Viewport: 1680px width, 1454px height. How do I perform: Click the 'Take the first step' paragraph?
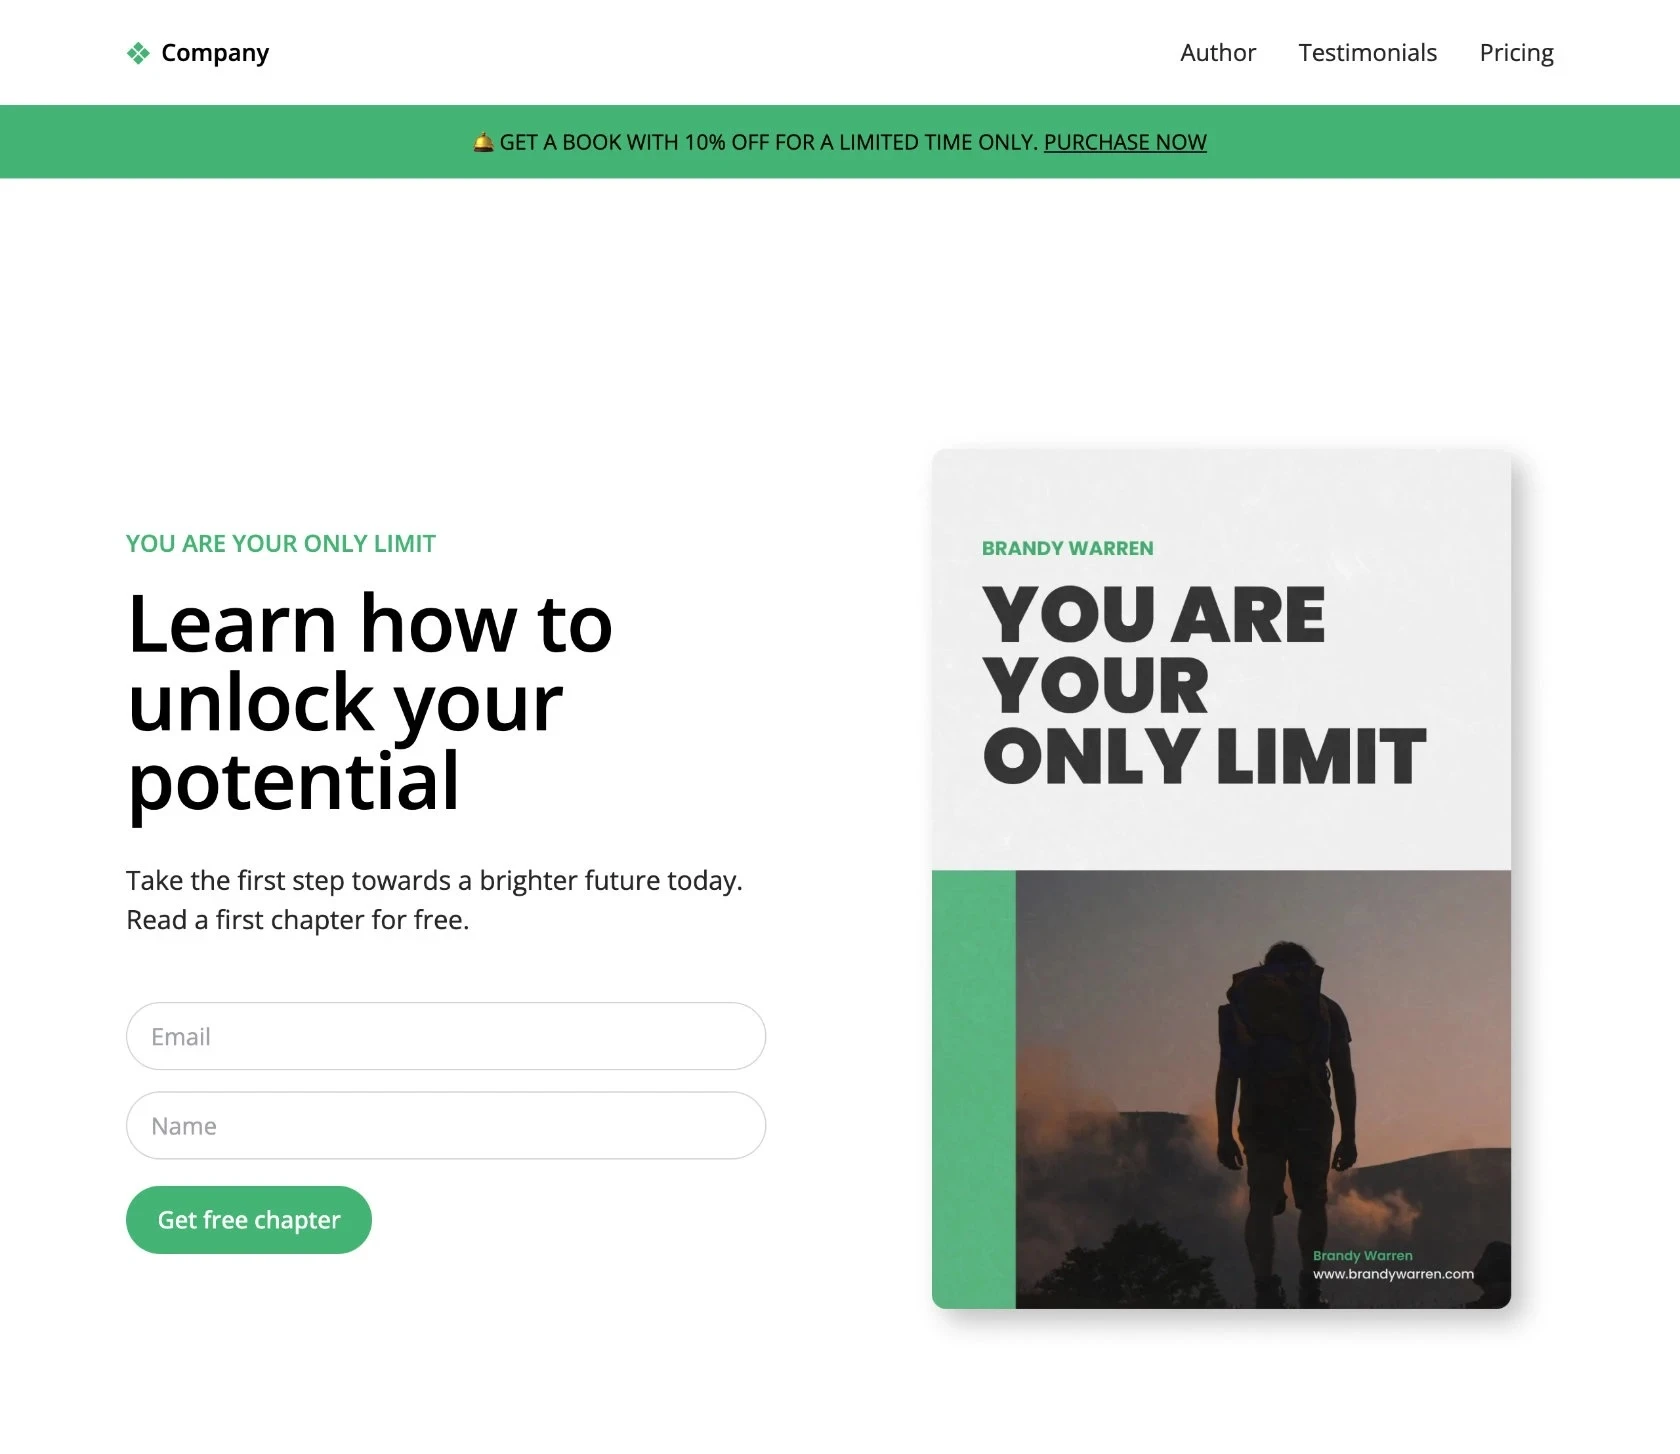click(x=434, y=900)
